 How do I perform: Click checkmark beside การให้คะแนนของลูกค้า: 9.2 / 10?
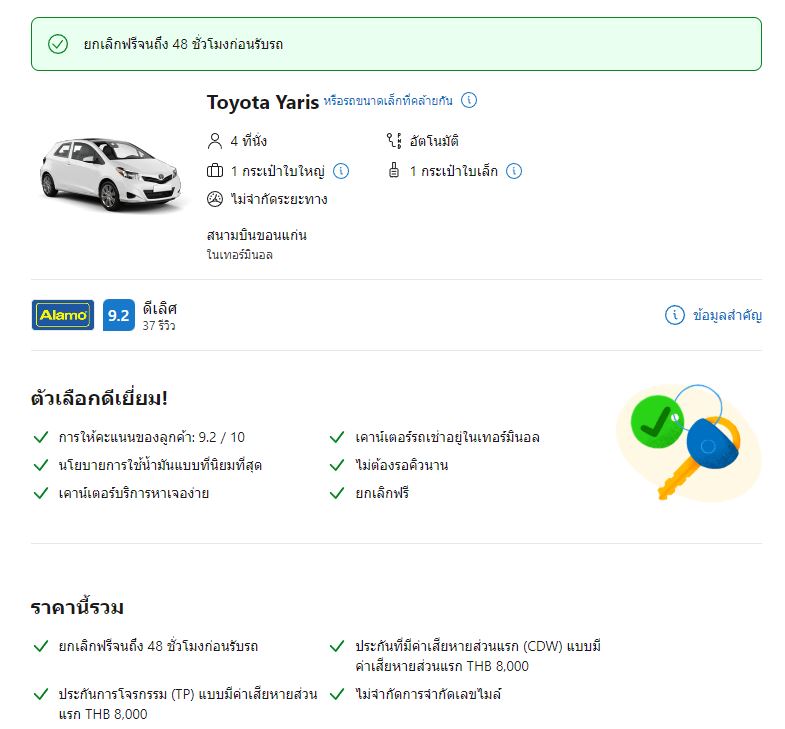[41, 437]
